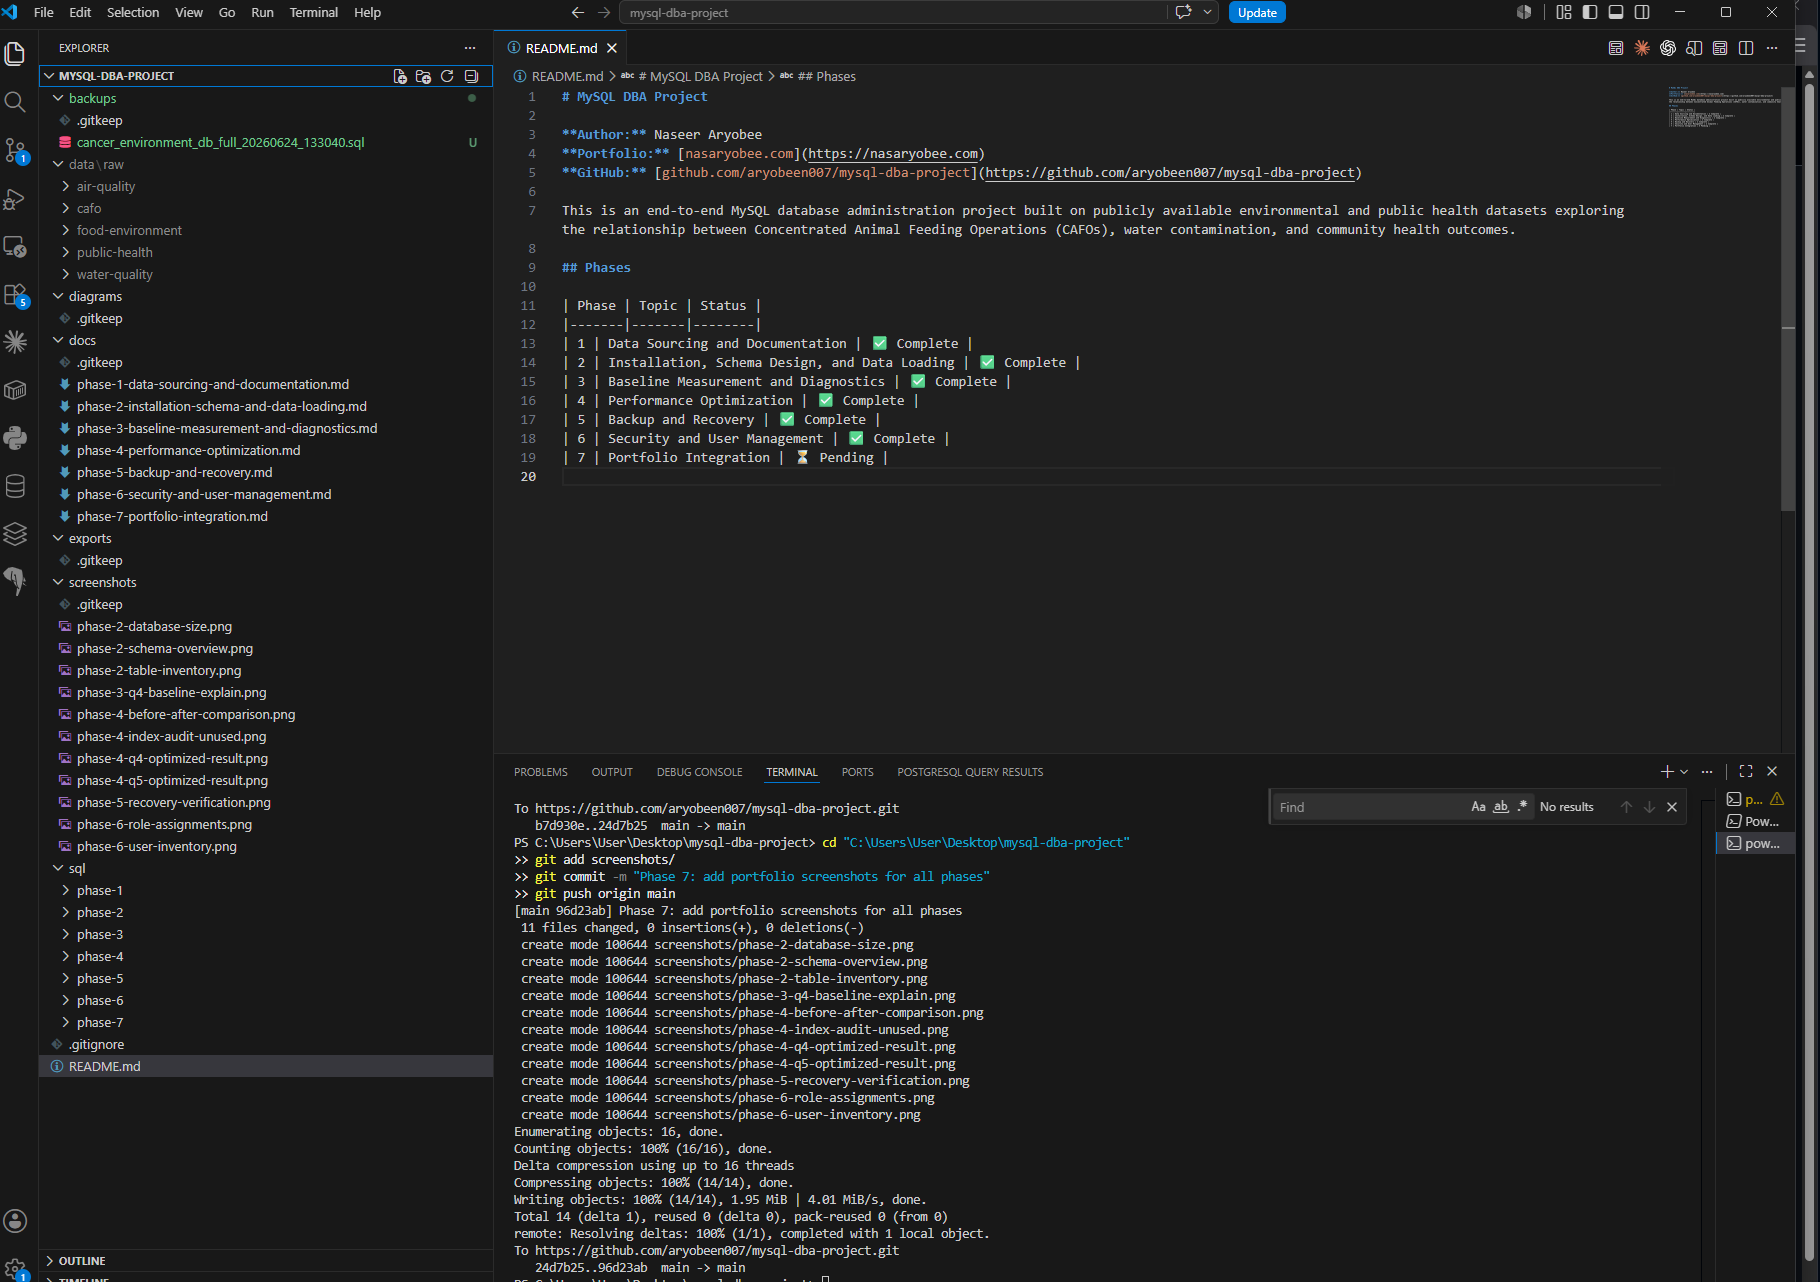Toggle secondary side bar visibility
The height and width of the screenshot is (1282, 1820).
[1642, 12]
